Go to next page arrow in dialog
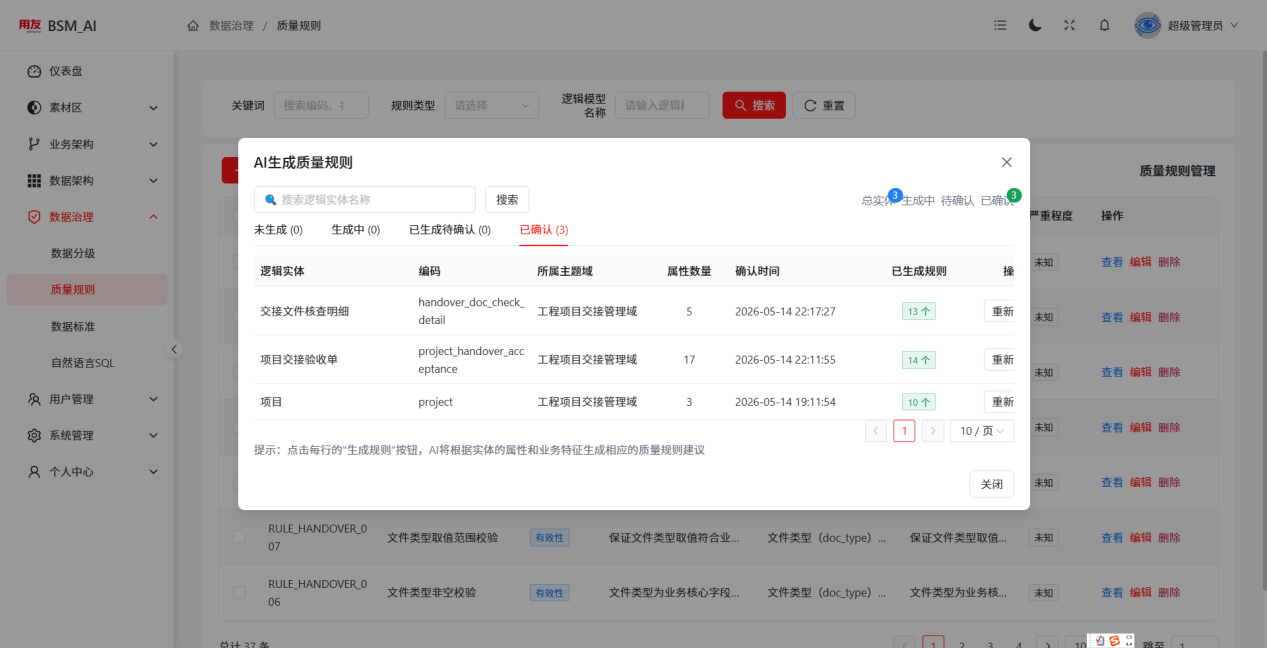Screen dimensions: 1267x648 coord(933,431)
